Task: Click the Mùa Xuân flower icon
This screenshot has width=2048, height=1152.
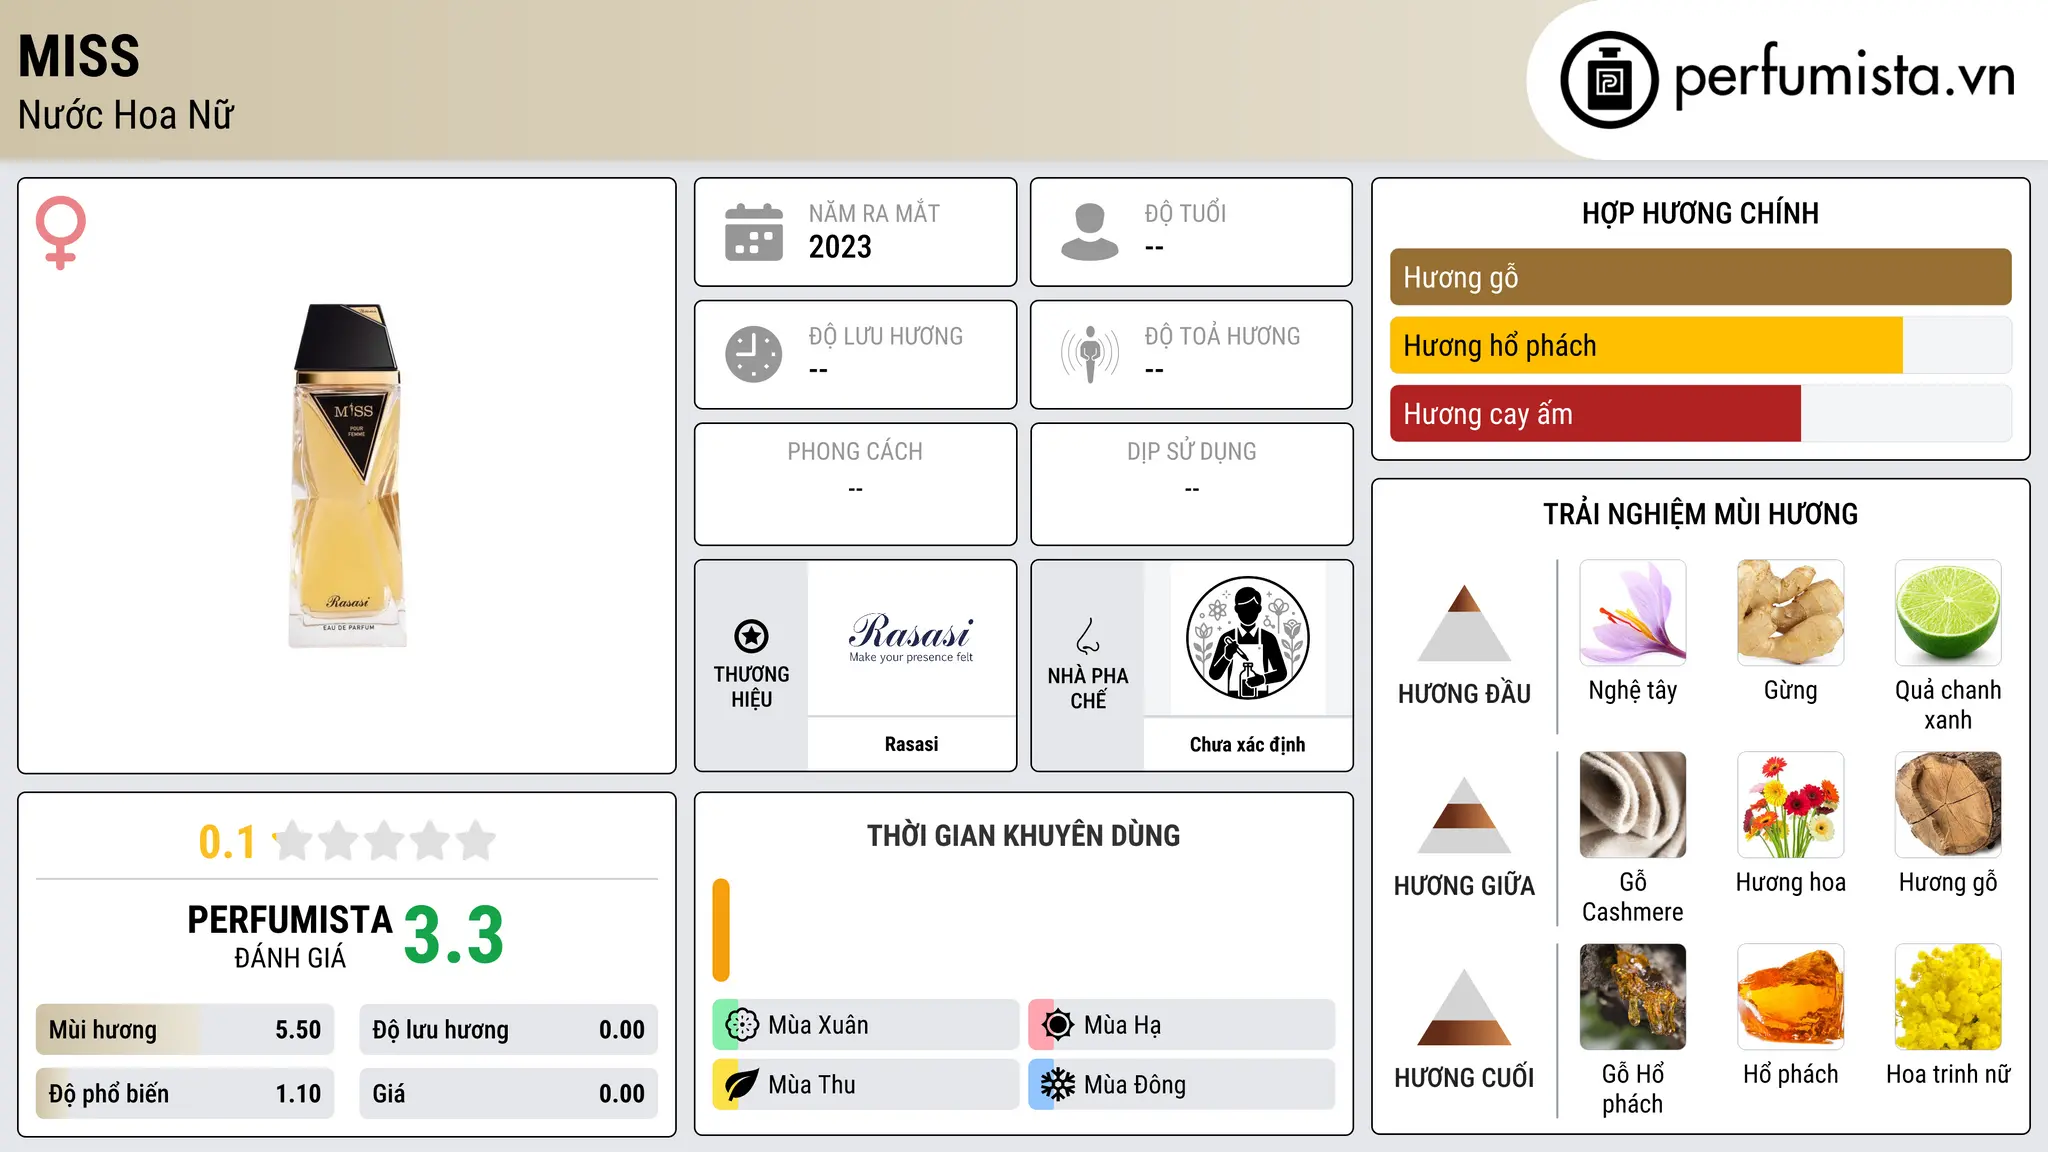Action: click(x=742, y=1025)
